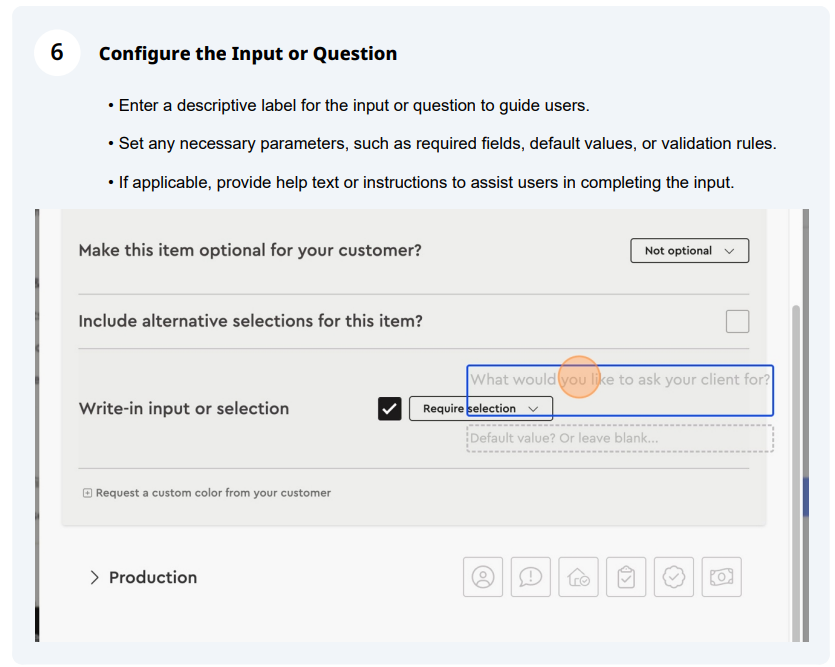Click the vertical scrollbar thumb on the right
The width and height of the screenshot is (835, 667).
point(796,474)
